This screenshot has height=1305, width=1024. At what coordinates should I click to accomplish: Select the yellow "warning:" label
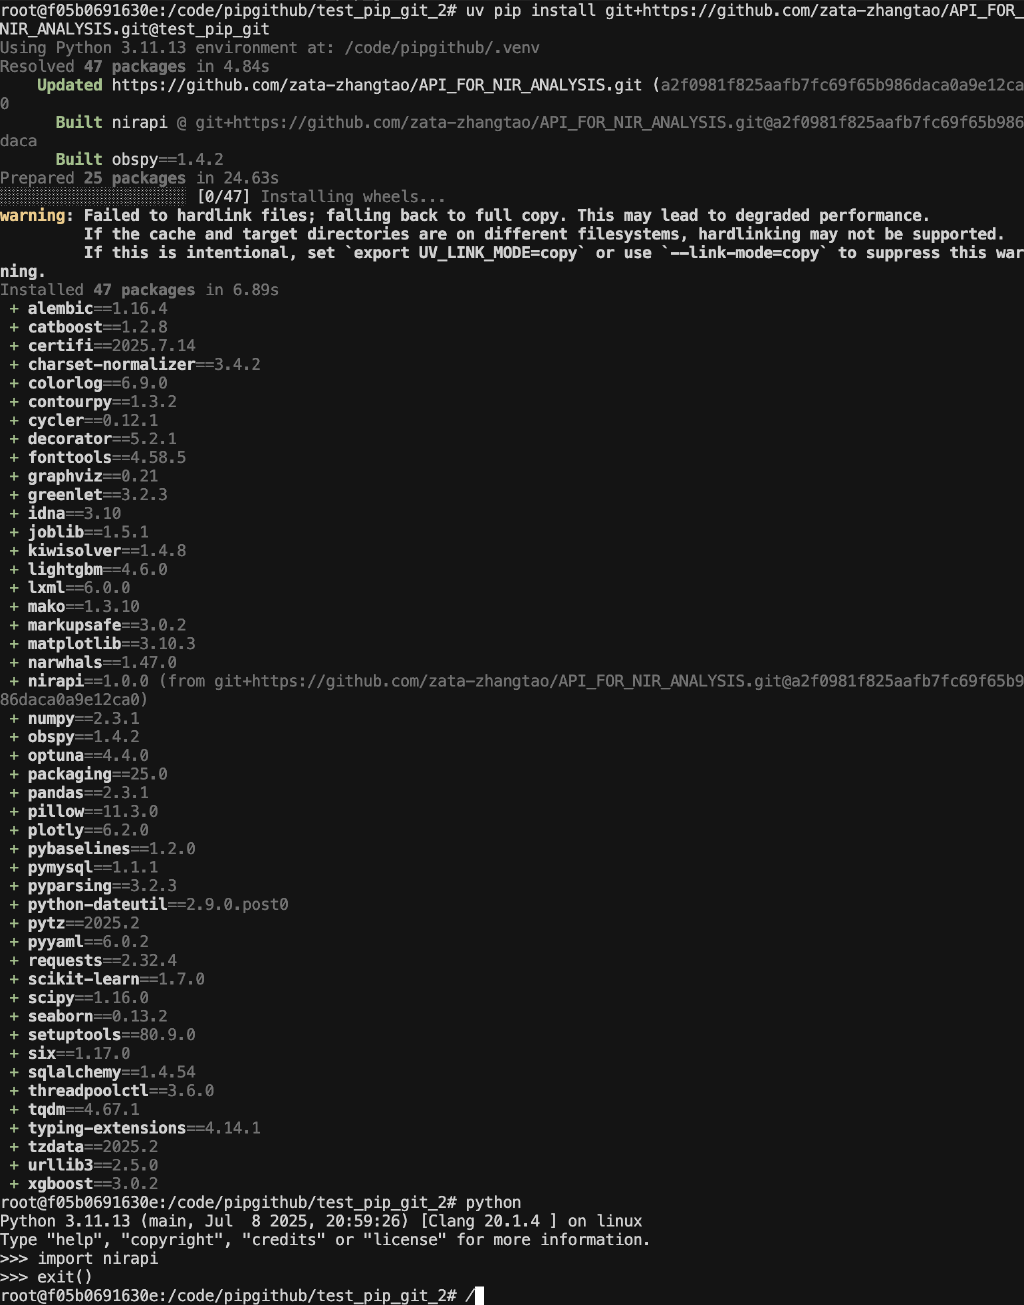[37, 215]
